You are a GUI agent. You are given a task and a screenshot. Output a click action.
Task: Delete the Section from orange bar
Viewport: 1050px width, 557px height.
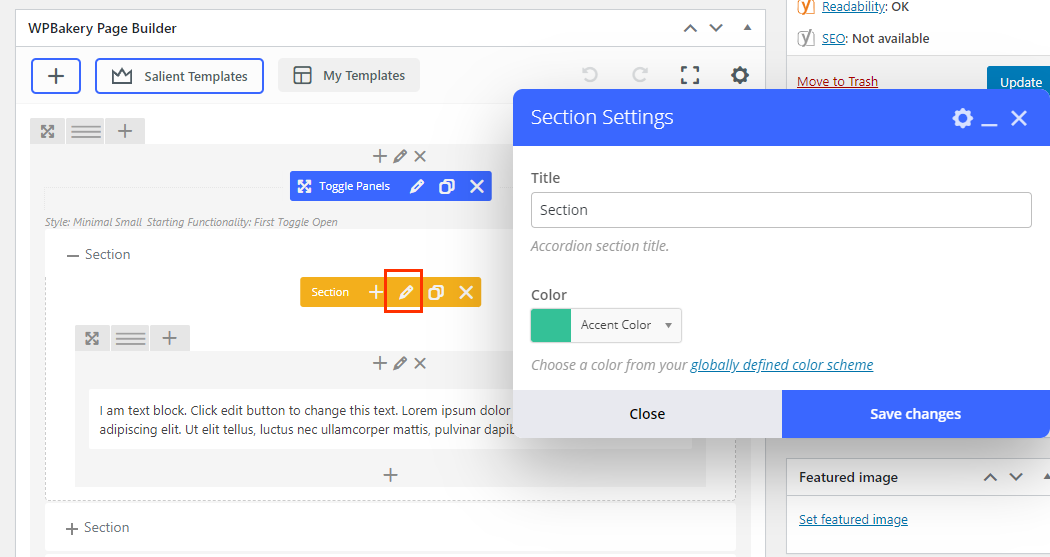click(x=466, y=292)
